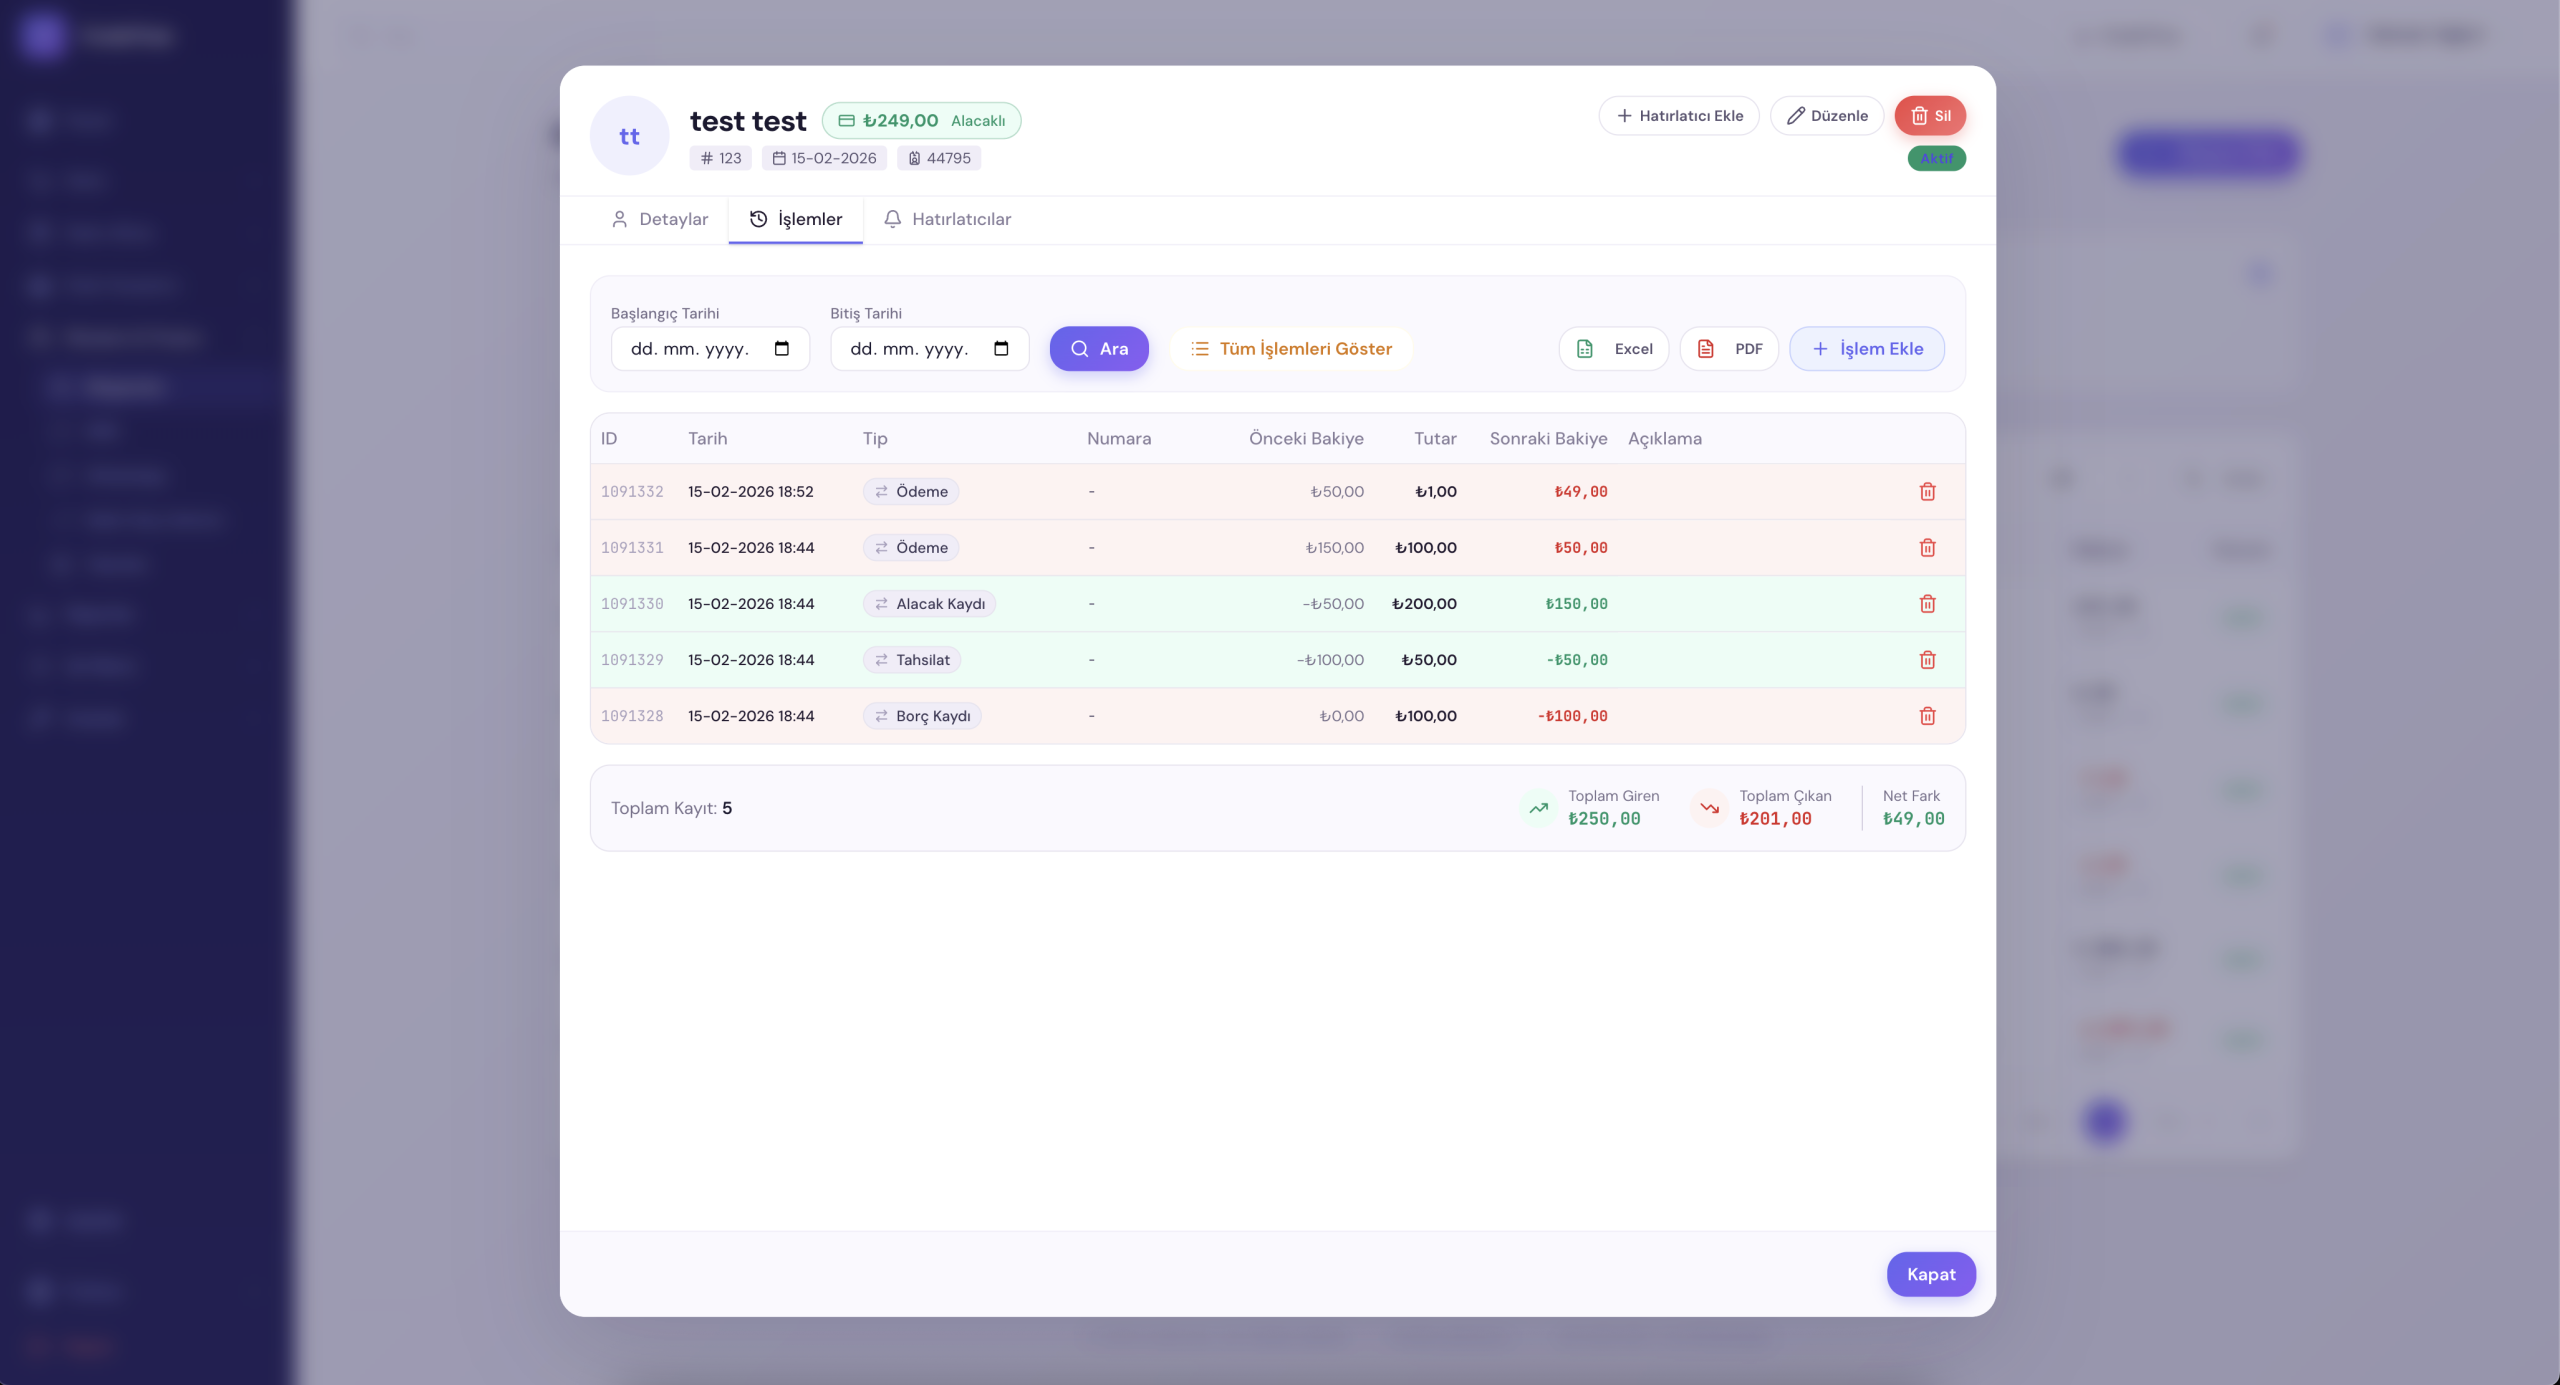Delete transaction 1091332 with trash icon
Image resolution: width=2560 pixels, height=1385 pixels.
[1927, 491]
